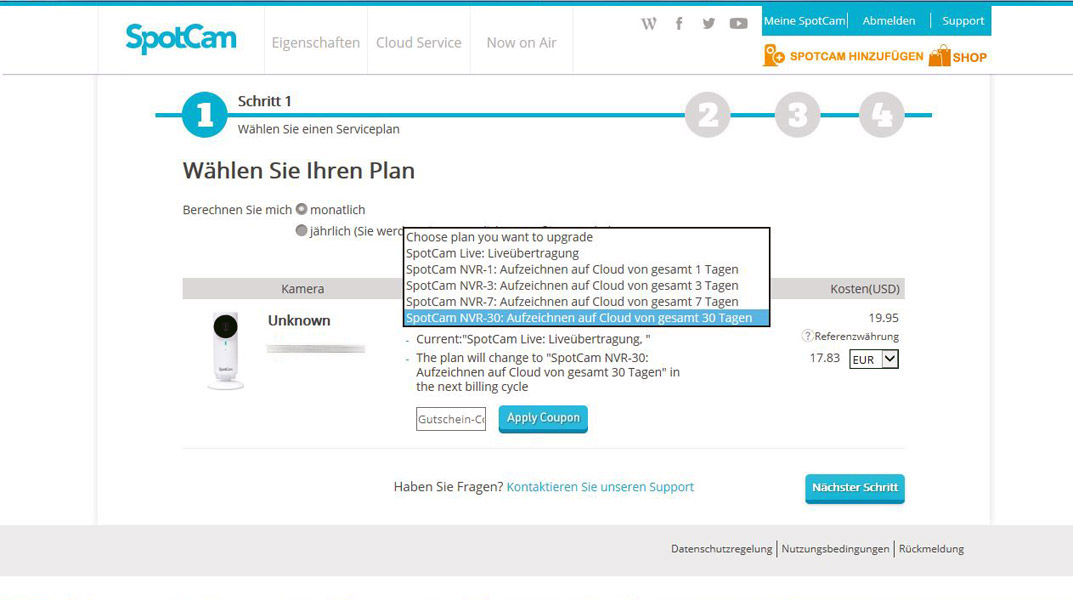Click step 3 circle in progress bar
Viewport: 1073px width, 600px height.
797,115
